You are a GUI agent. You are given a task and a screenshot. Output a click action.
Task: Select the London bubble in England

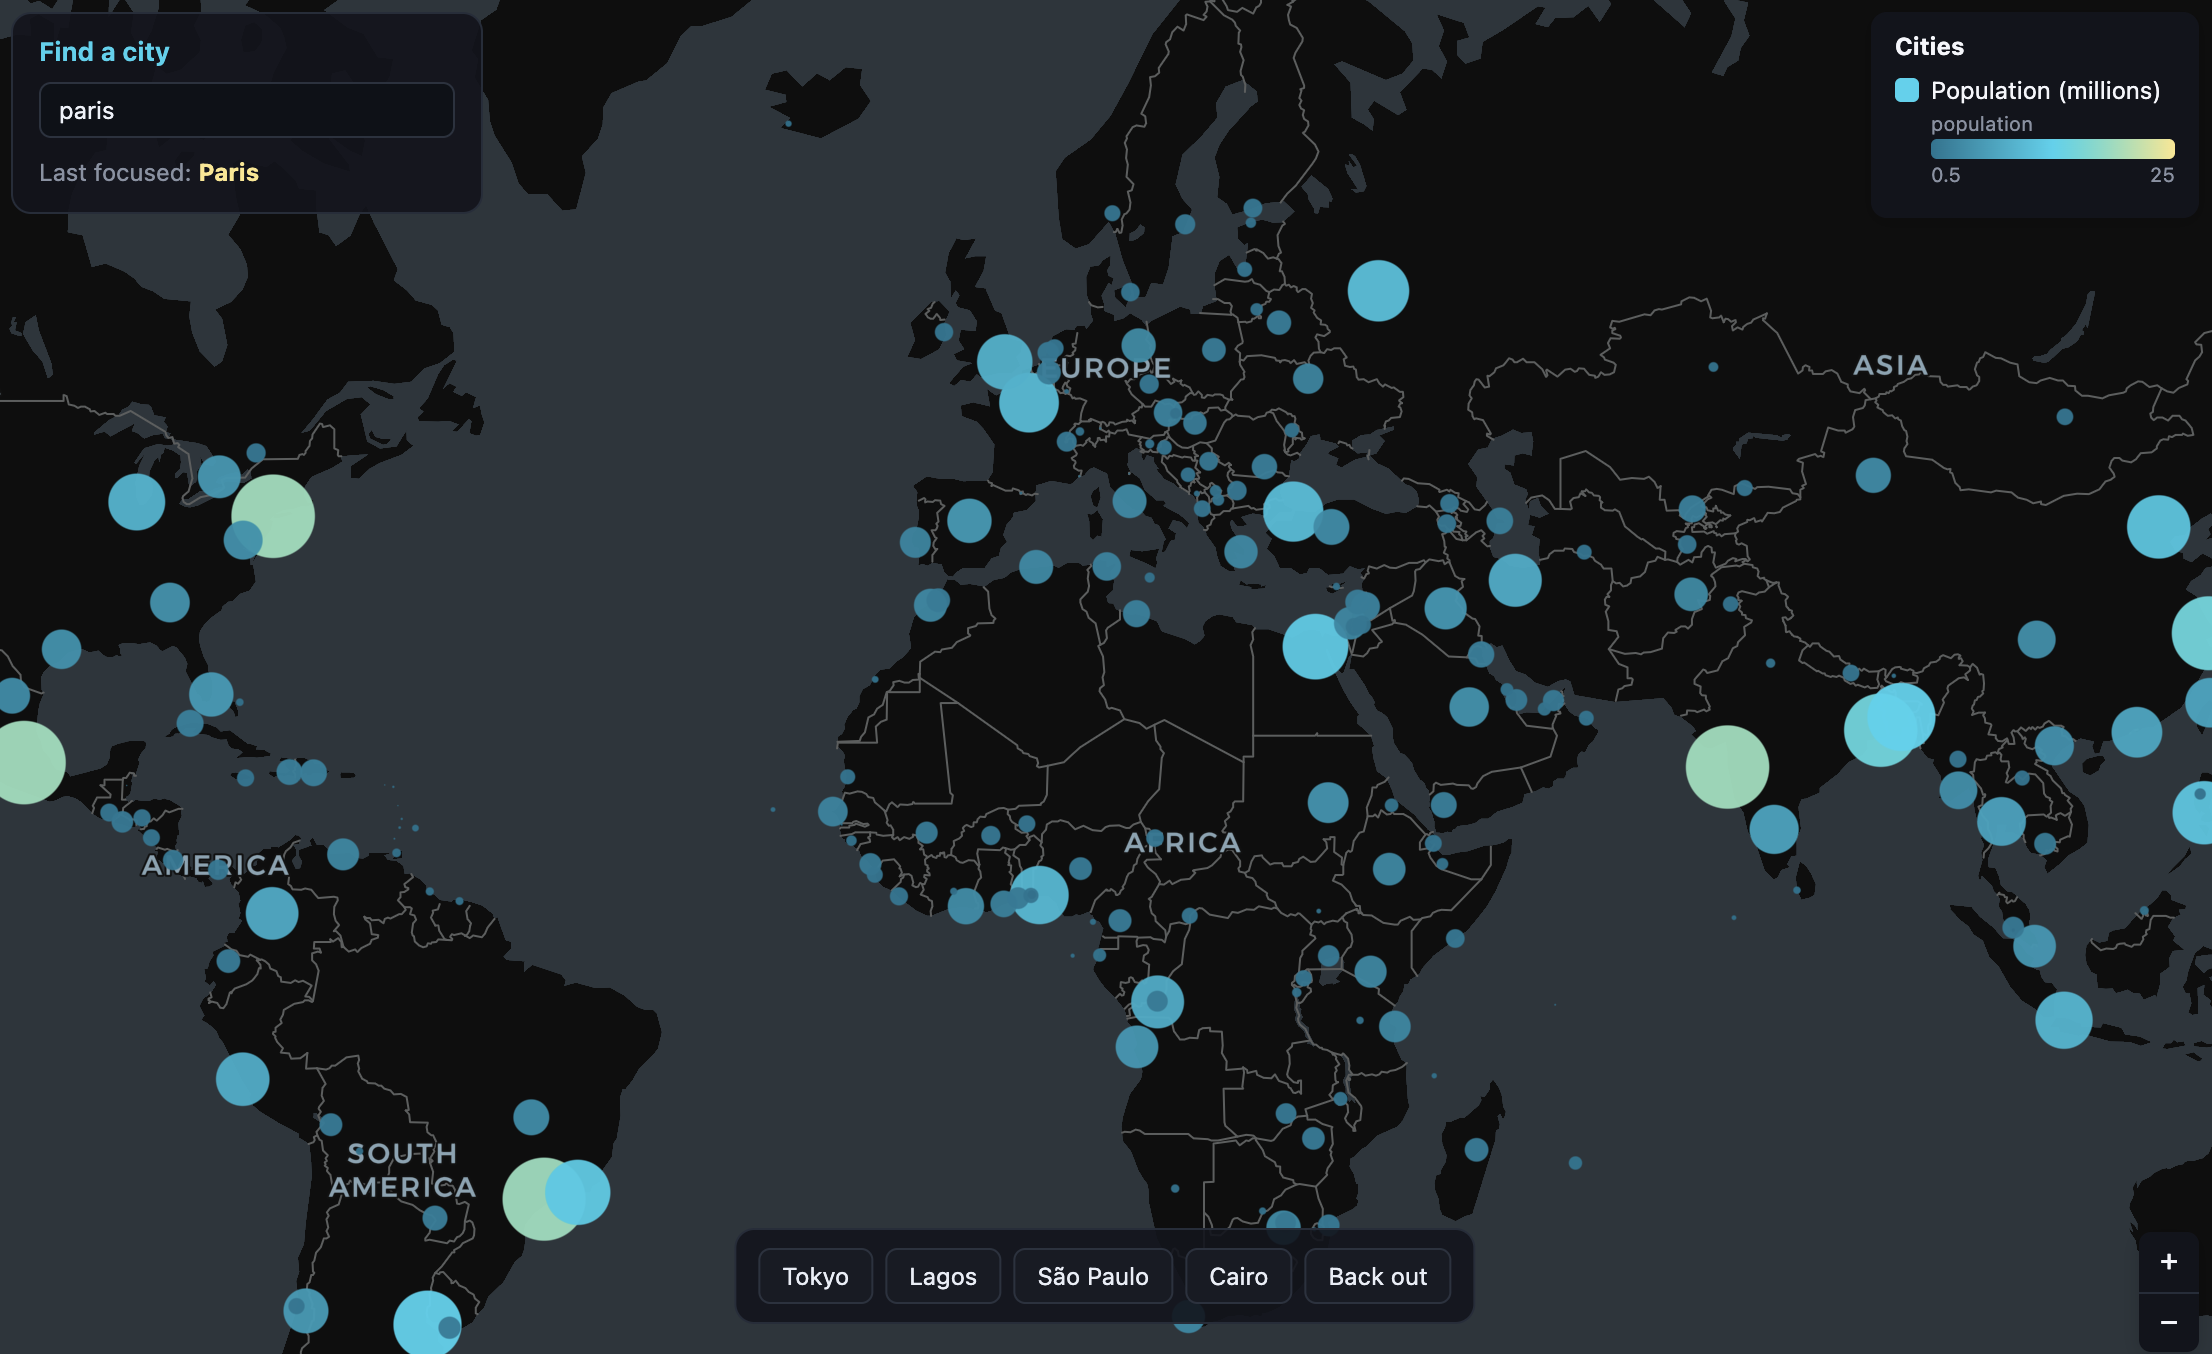(1004, 361)
